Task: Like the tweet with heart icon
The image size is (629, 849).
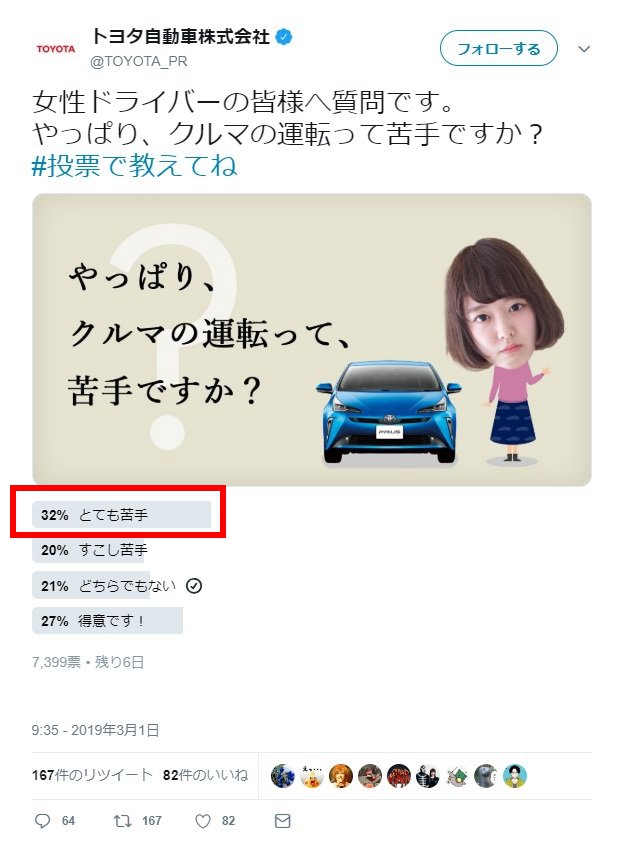Action: point(203,821)
